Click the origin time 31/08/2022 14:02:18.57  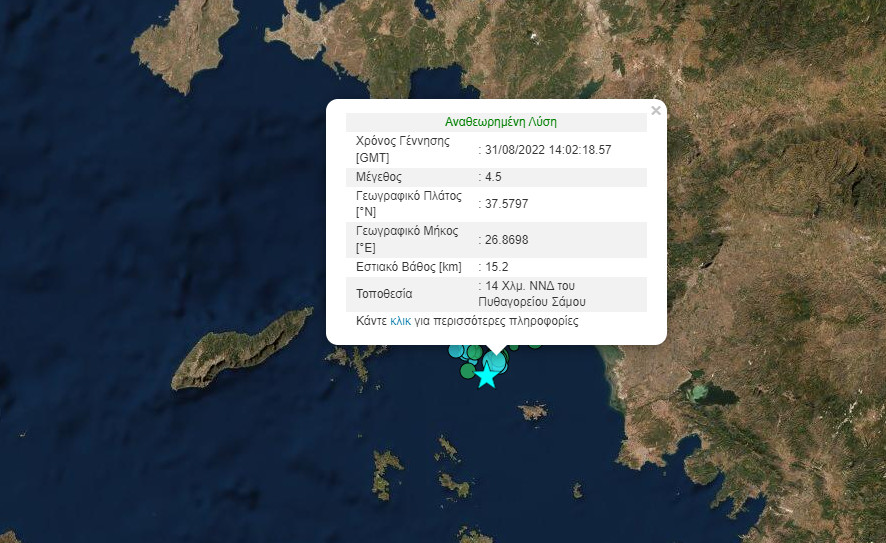(x=547, y=150)
